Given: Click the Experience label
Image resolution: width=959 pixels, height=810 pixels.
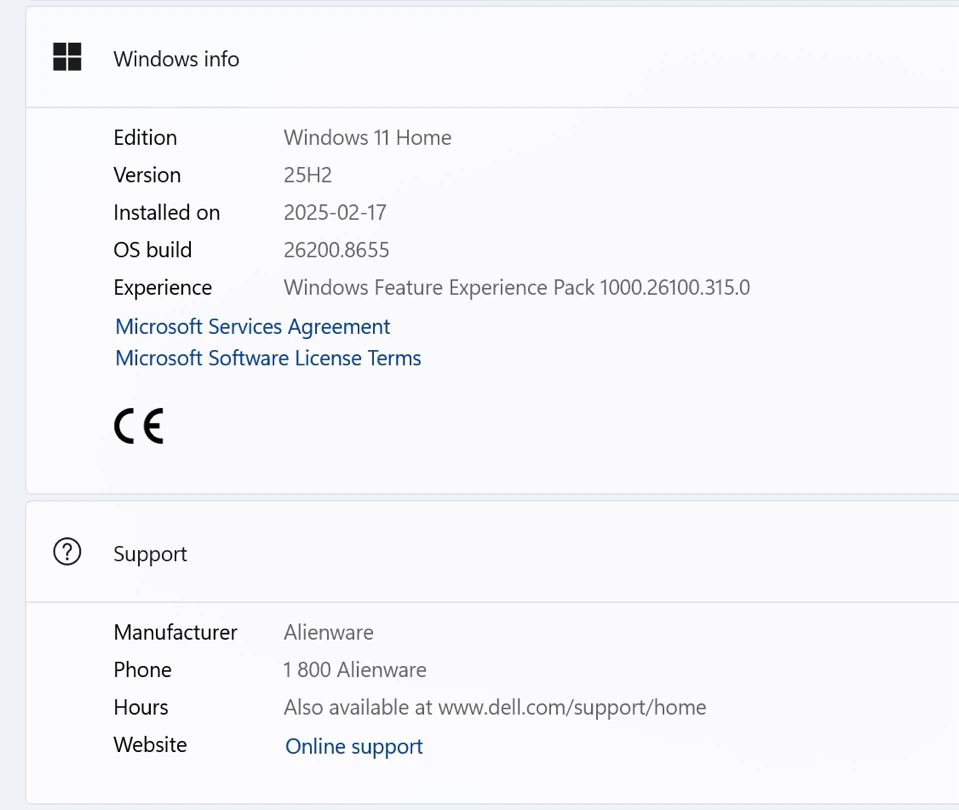Looking at the screenshot, I should pyautogui.click(x=163, y=288).
